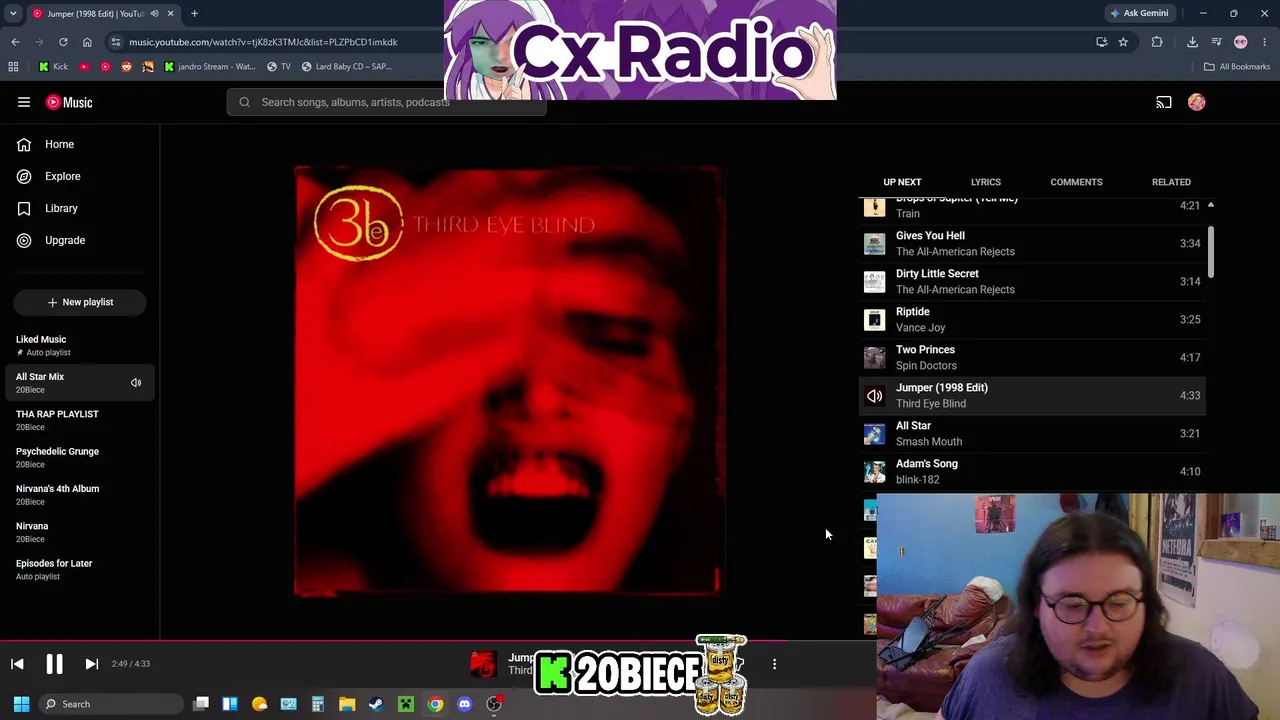
Task: Open the RELATED tab
Action: coord(1171,182)
